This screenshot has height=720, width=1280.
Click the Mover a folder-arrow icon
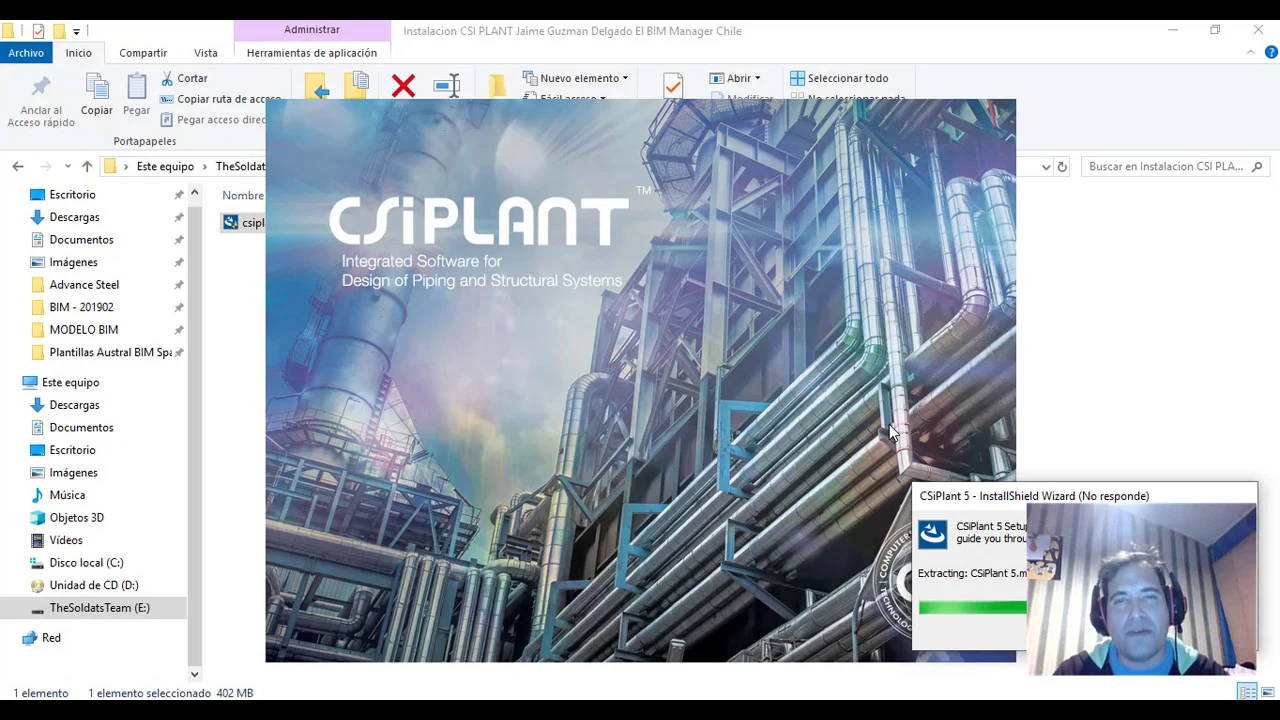316,87
